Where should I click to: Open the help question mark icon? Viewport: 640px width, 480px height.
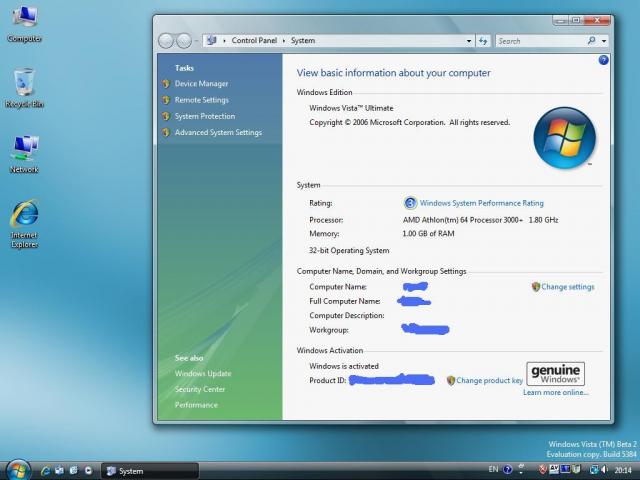click(603, 60)
